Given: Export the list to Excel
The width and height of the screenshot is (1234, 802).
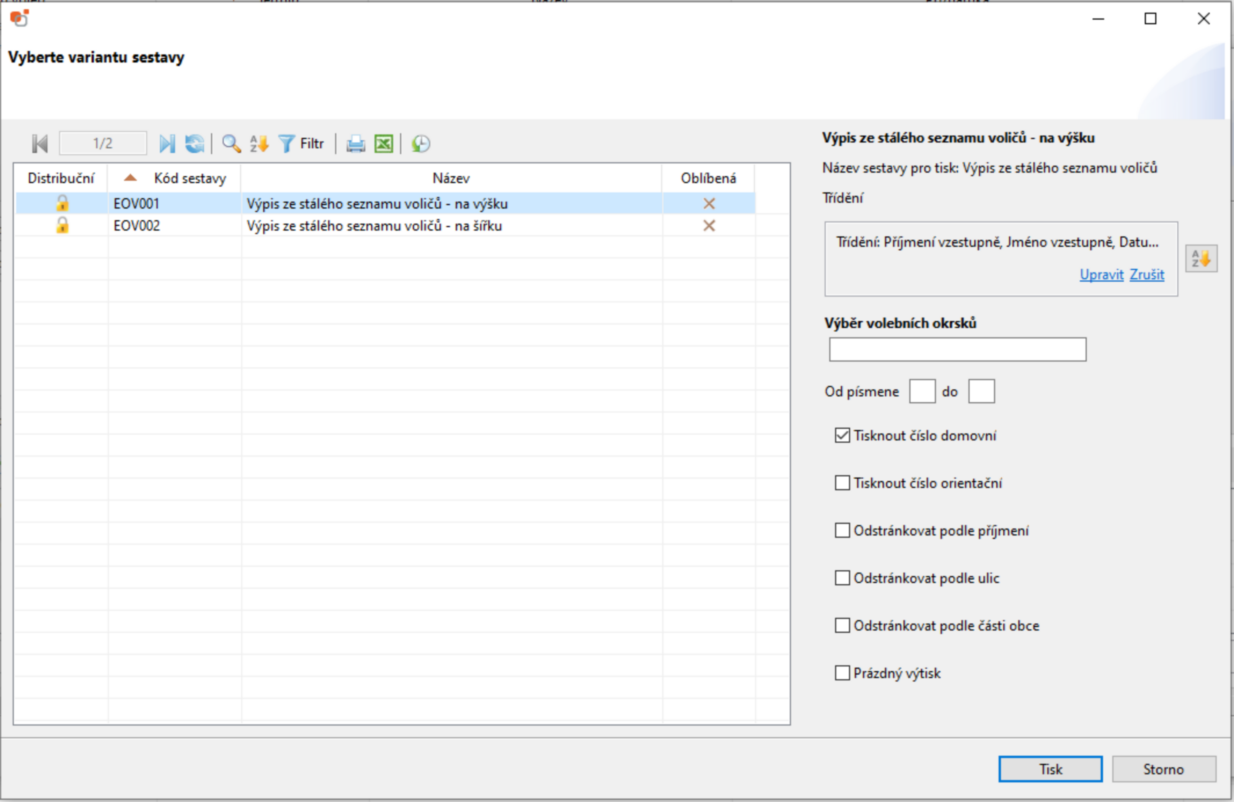Looking at the screenshot, I should pyautogui.click(x=383, y=144).
